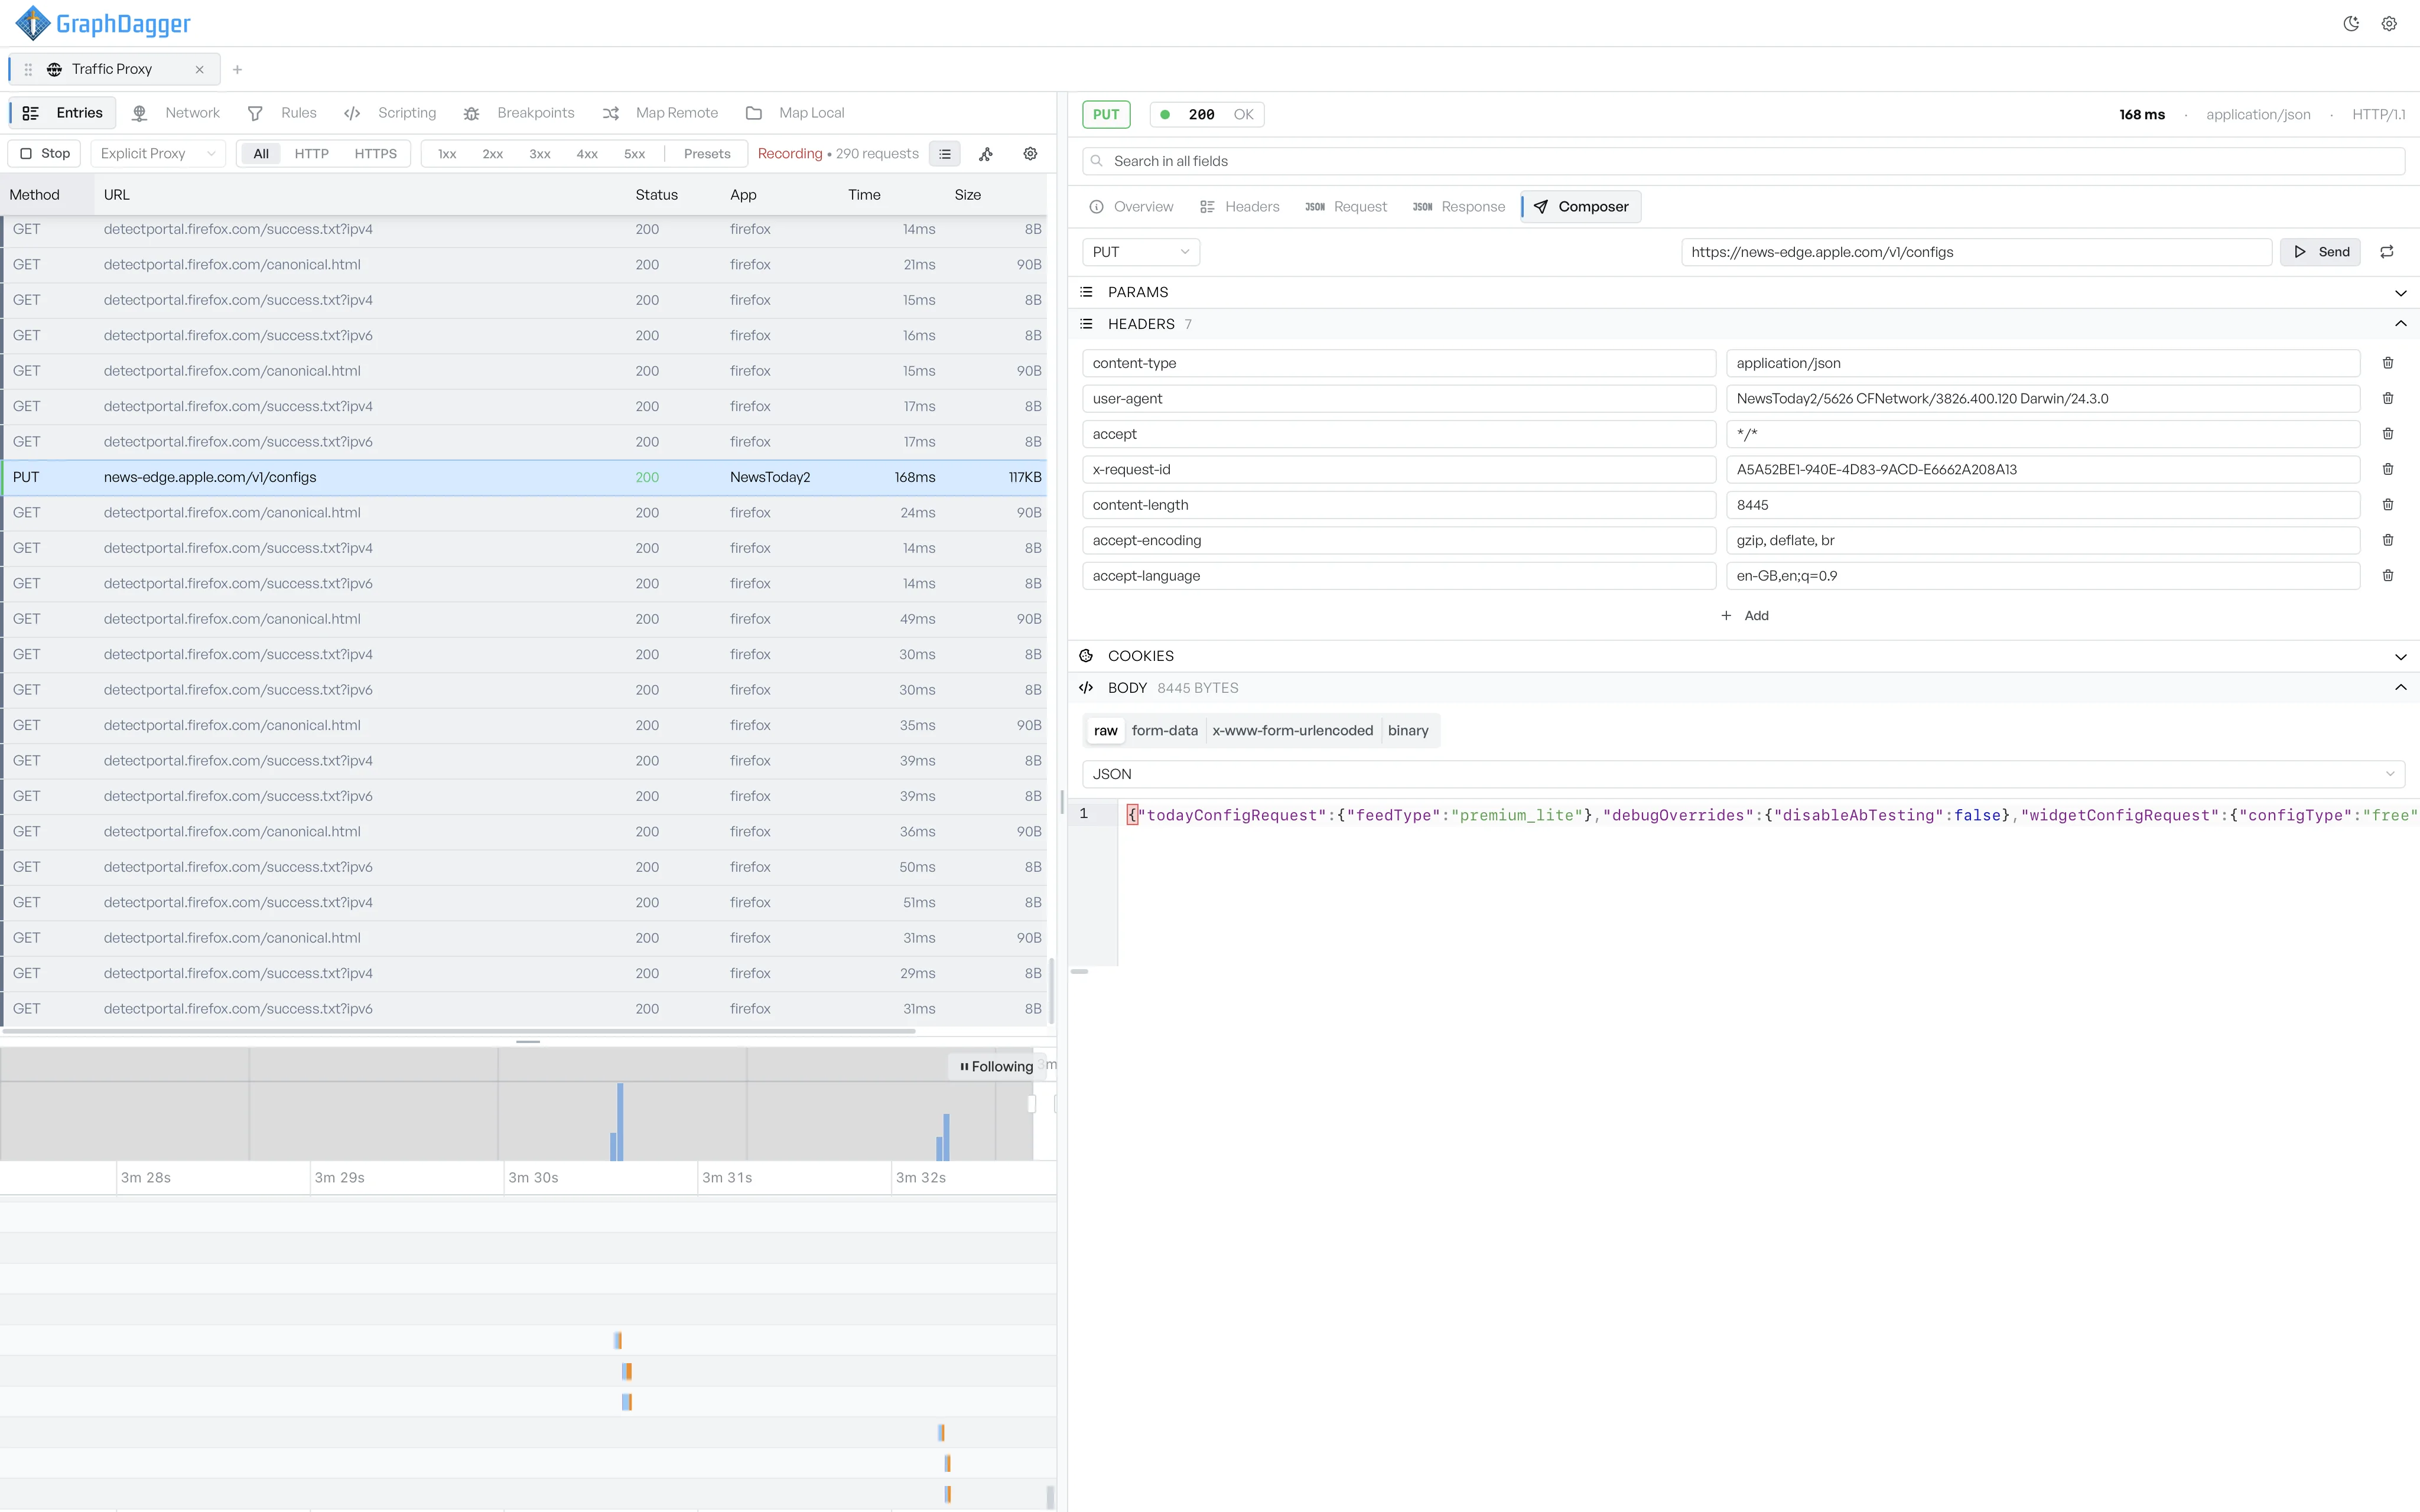Click the GraphDagger logo
This screenshot has width=2420, height=1512.
[103, 23]
